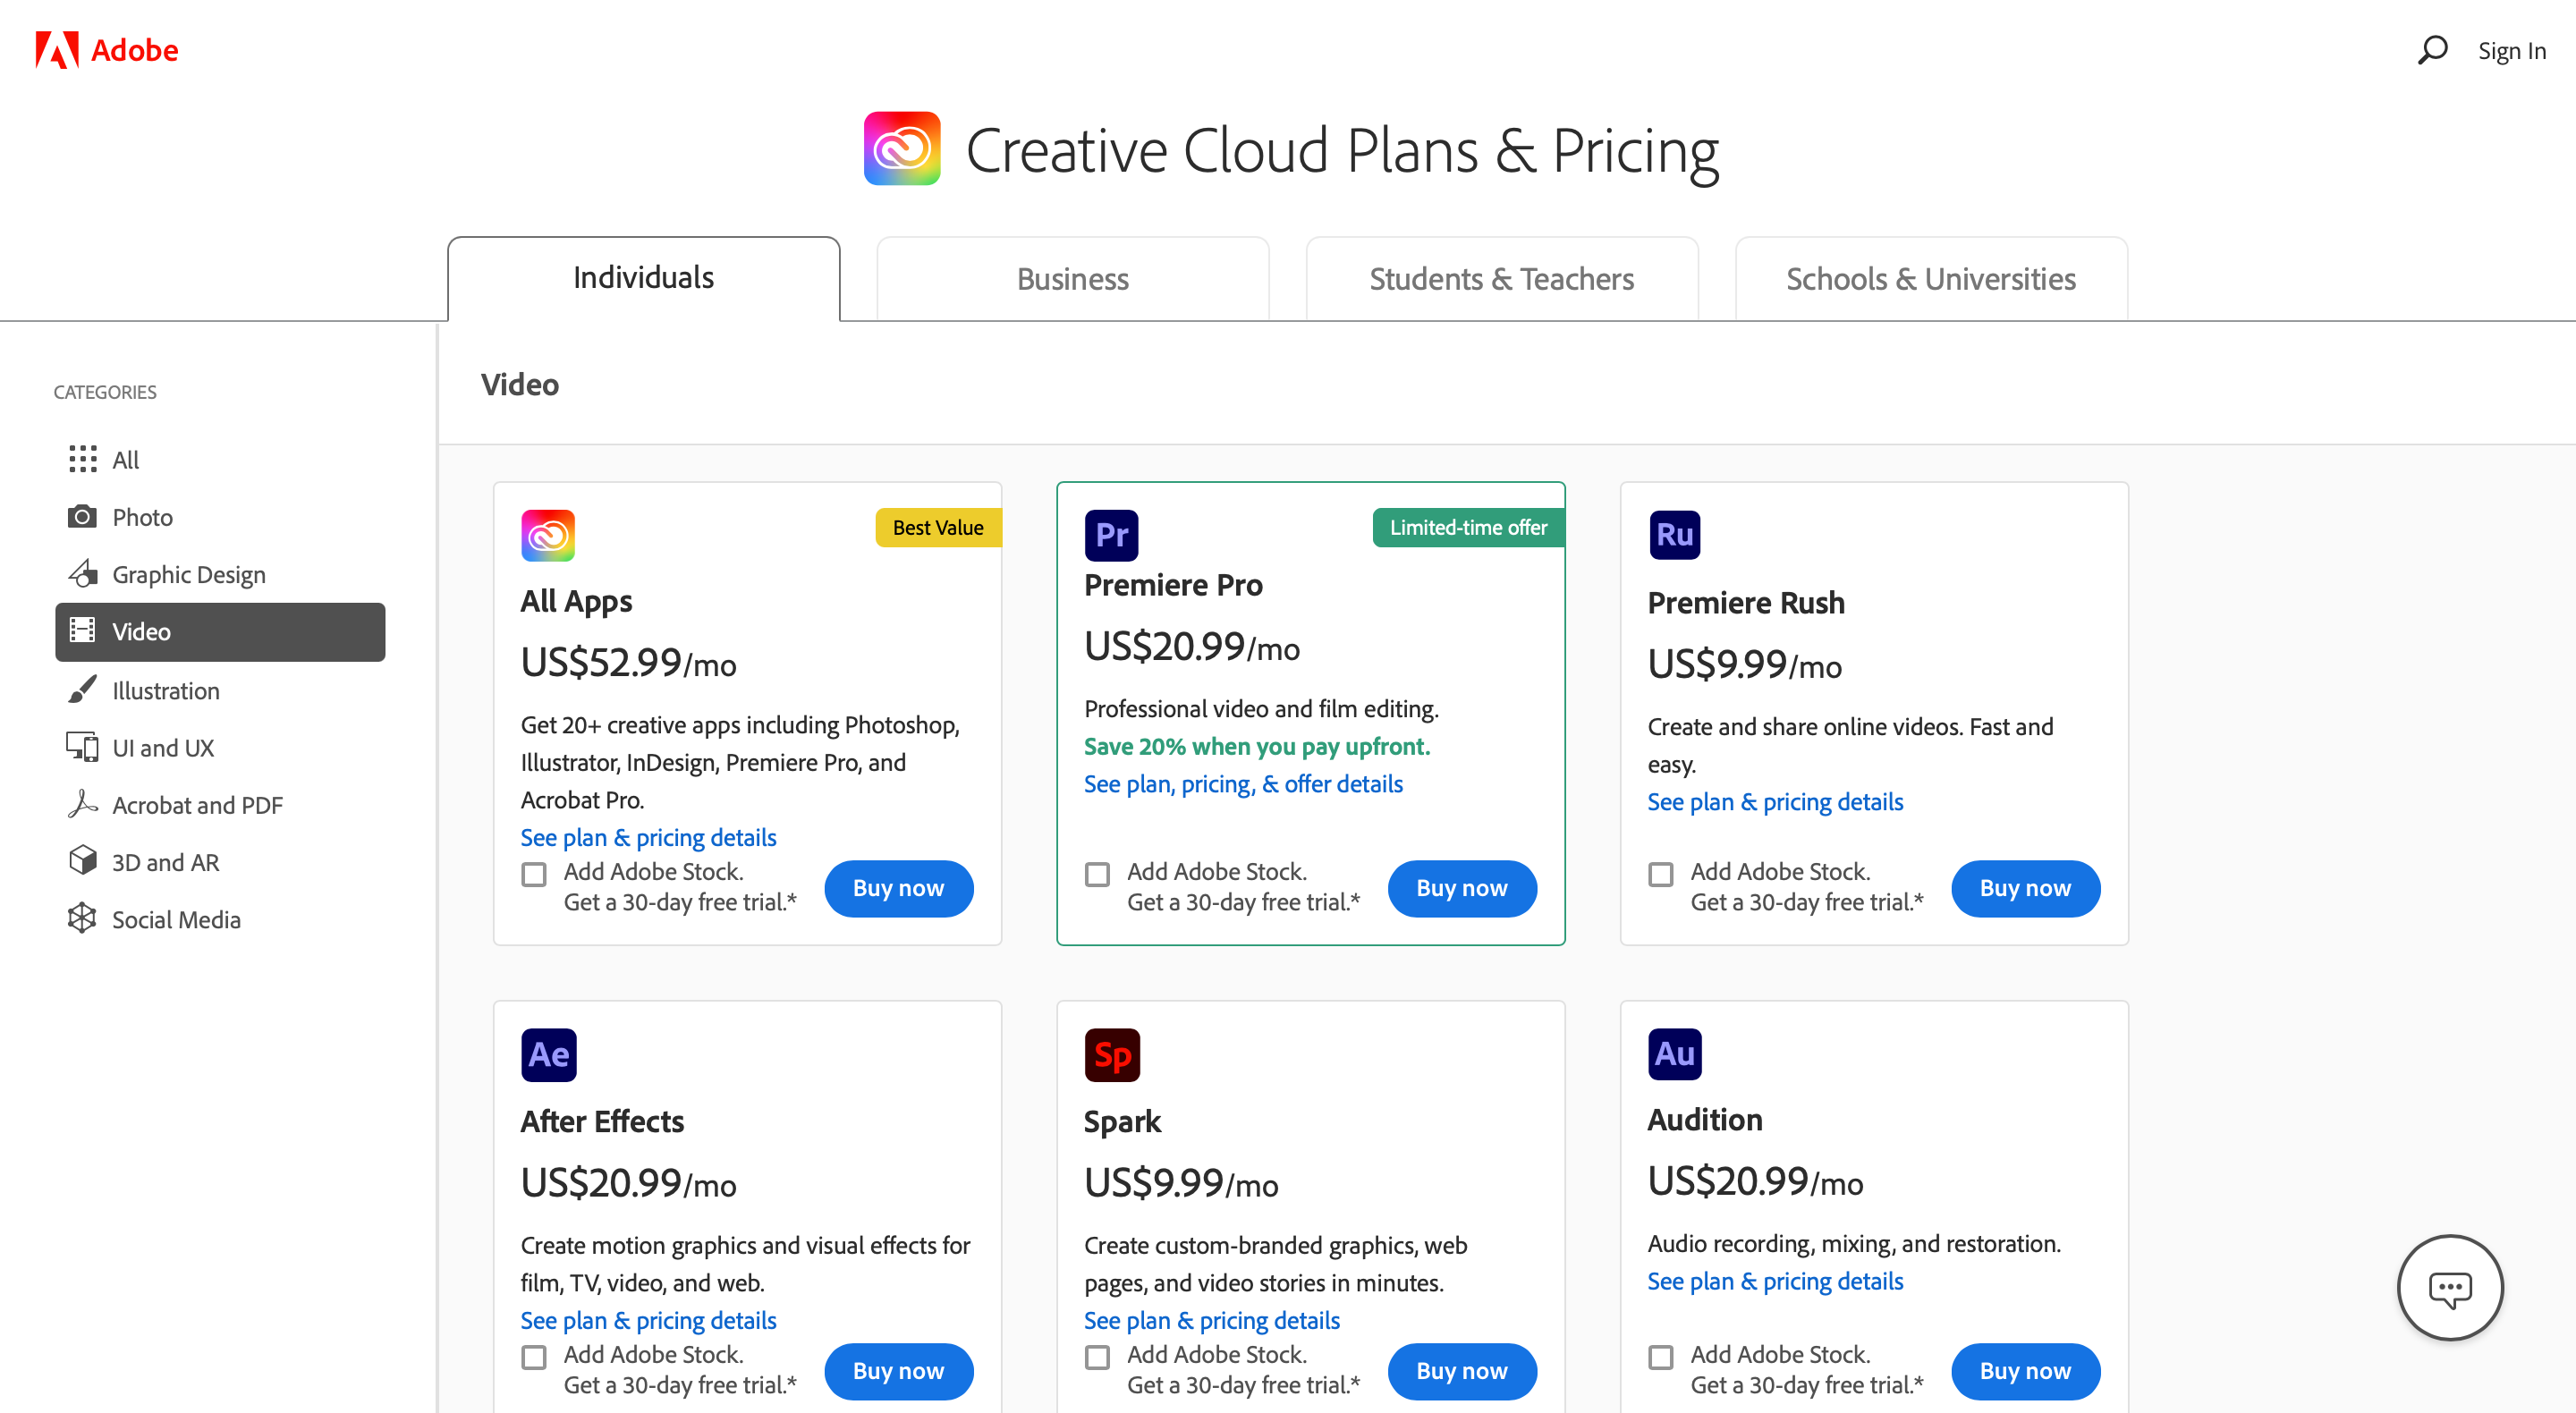This screenshot has width=2576, height=1413.
Task: Choose Graphic Design category
Action: pos(188,575)
